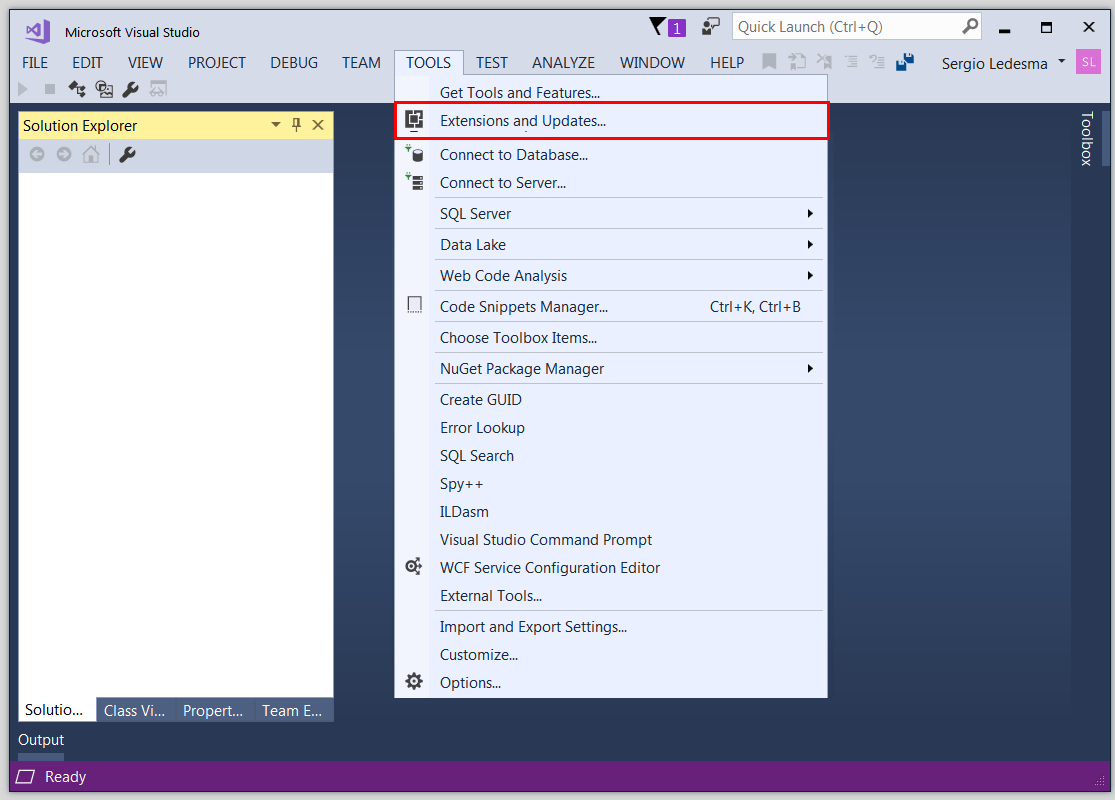Click the wrench toolbar icon under VIEW
Screen dimensions: 1115x800
coord(130,89)
